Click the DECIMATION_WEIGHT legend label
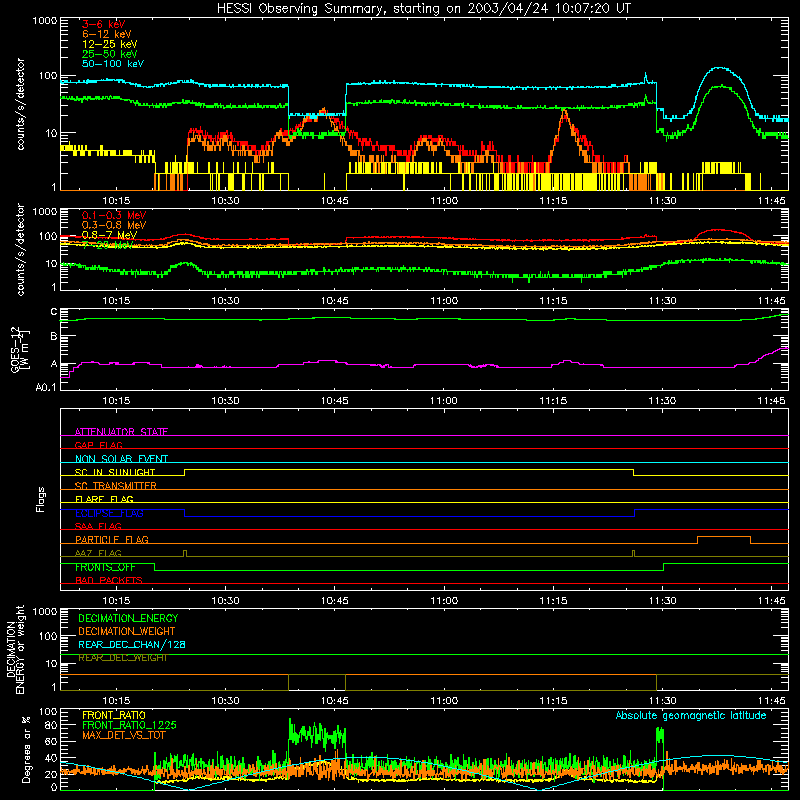 (127, 632)
